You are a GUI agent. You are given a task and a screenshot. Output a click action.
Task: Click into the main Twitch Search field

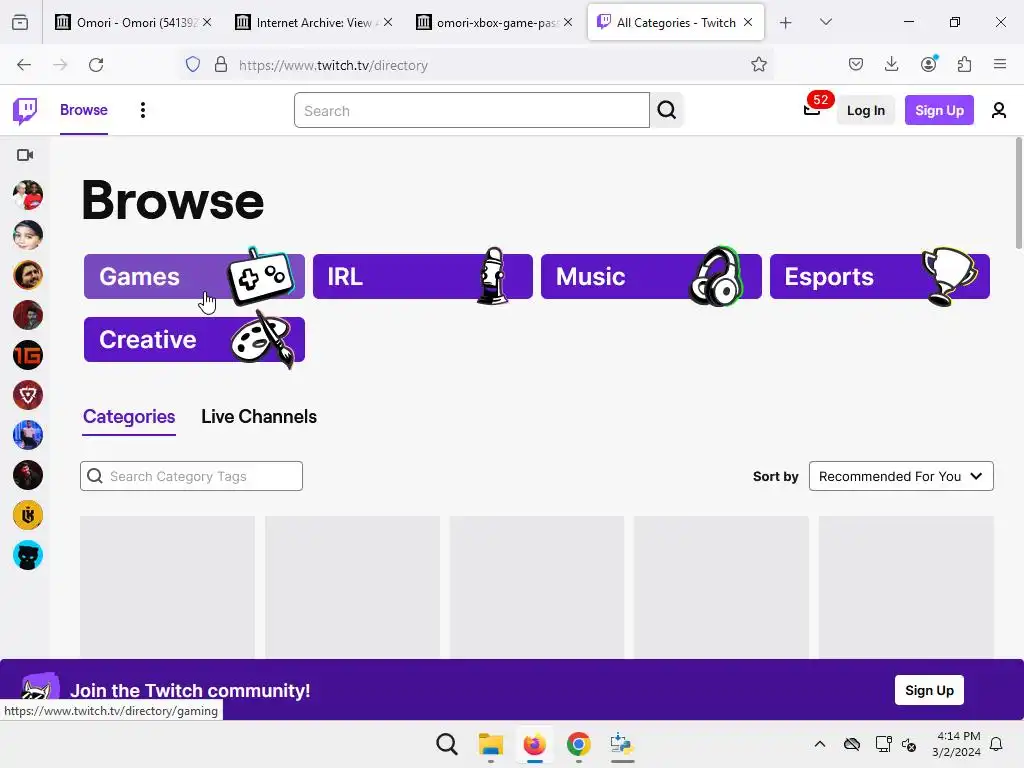[472, 110]
